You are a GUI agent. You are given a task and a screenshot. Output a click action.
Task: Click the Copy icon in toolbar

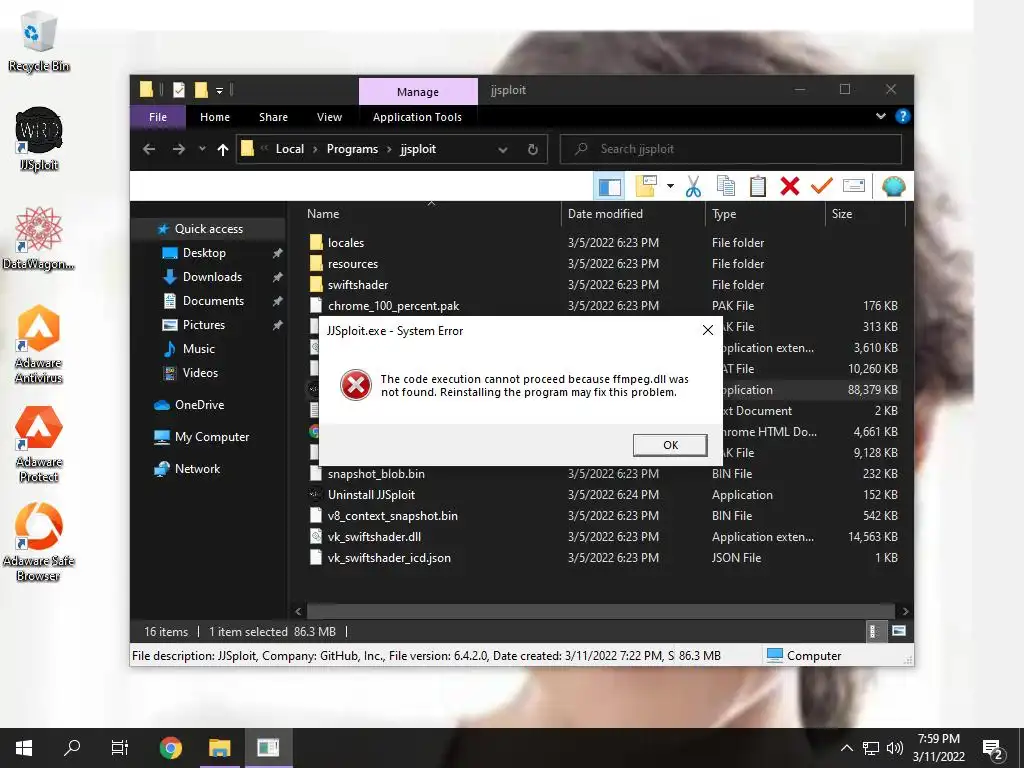pos(726,187)
